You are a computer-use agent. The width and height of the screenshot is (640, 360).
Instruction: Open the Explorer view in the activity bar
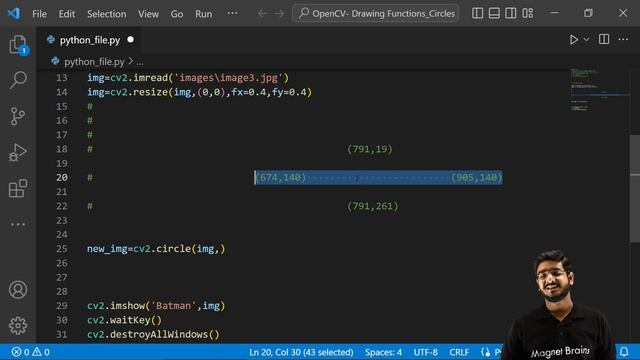[x=18, y=44]
